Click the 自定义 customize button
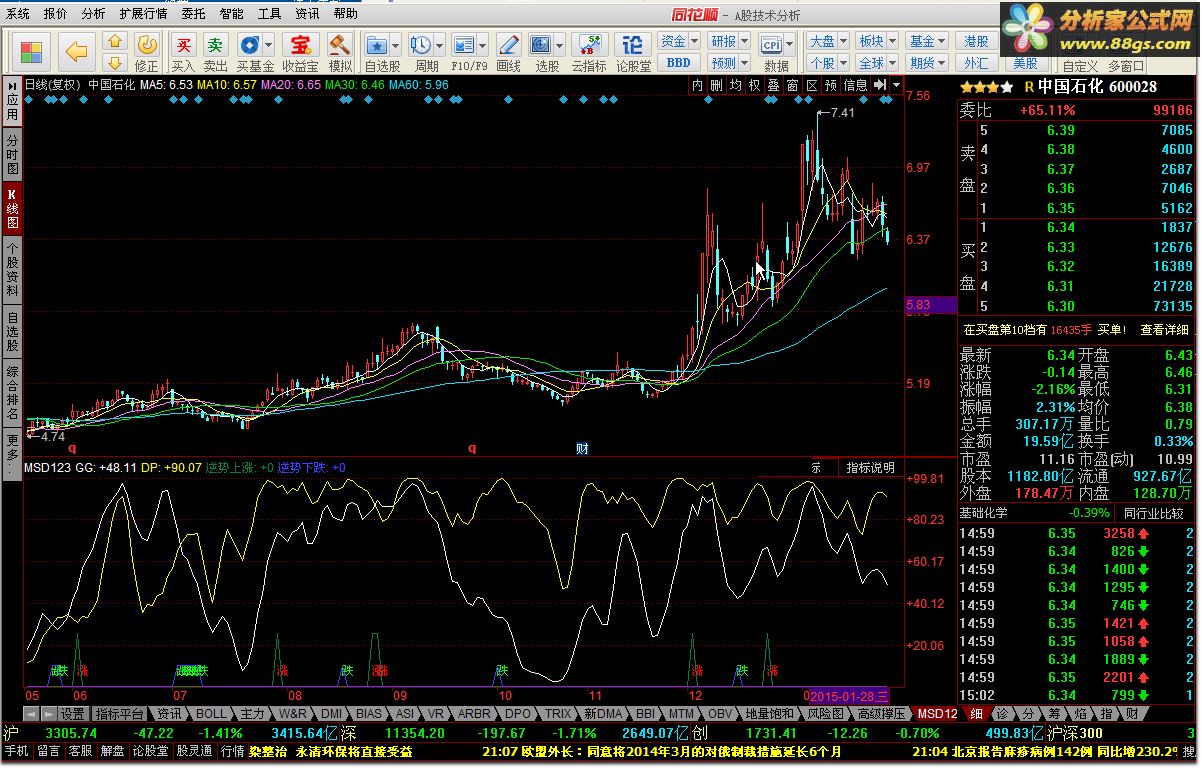This screenshot has height=768, width=1202. click(1080, 66)
